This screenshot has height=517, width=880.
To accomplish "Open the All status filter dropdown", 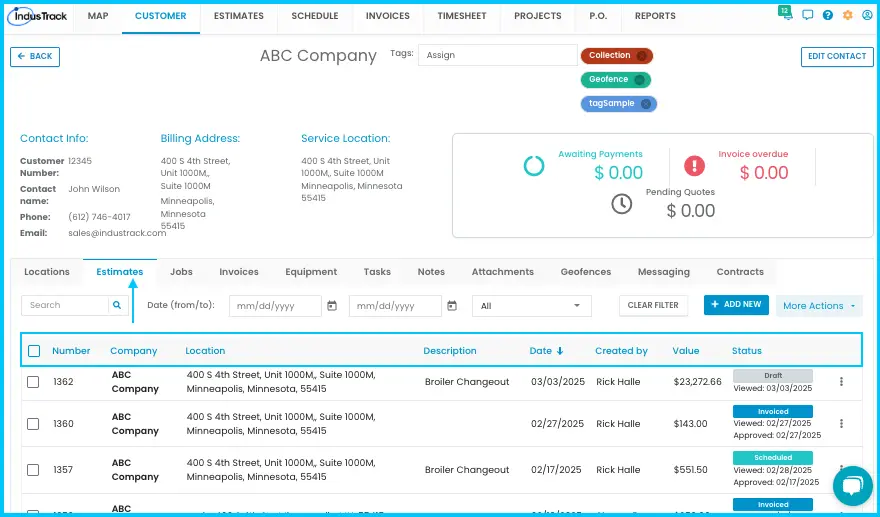I will [x=531, y=306].
